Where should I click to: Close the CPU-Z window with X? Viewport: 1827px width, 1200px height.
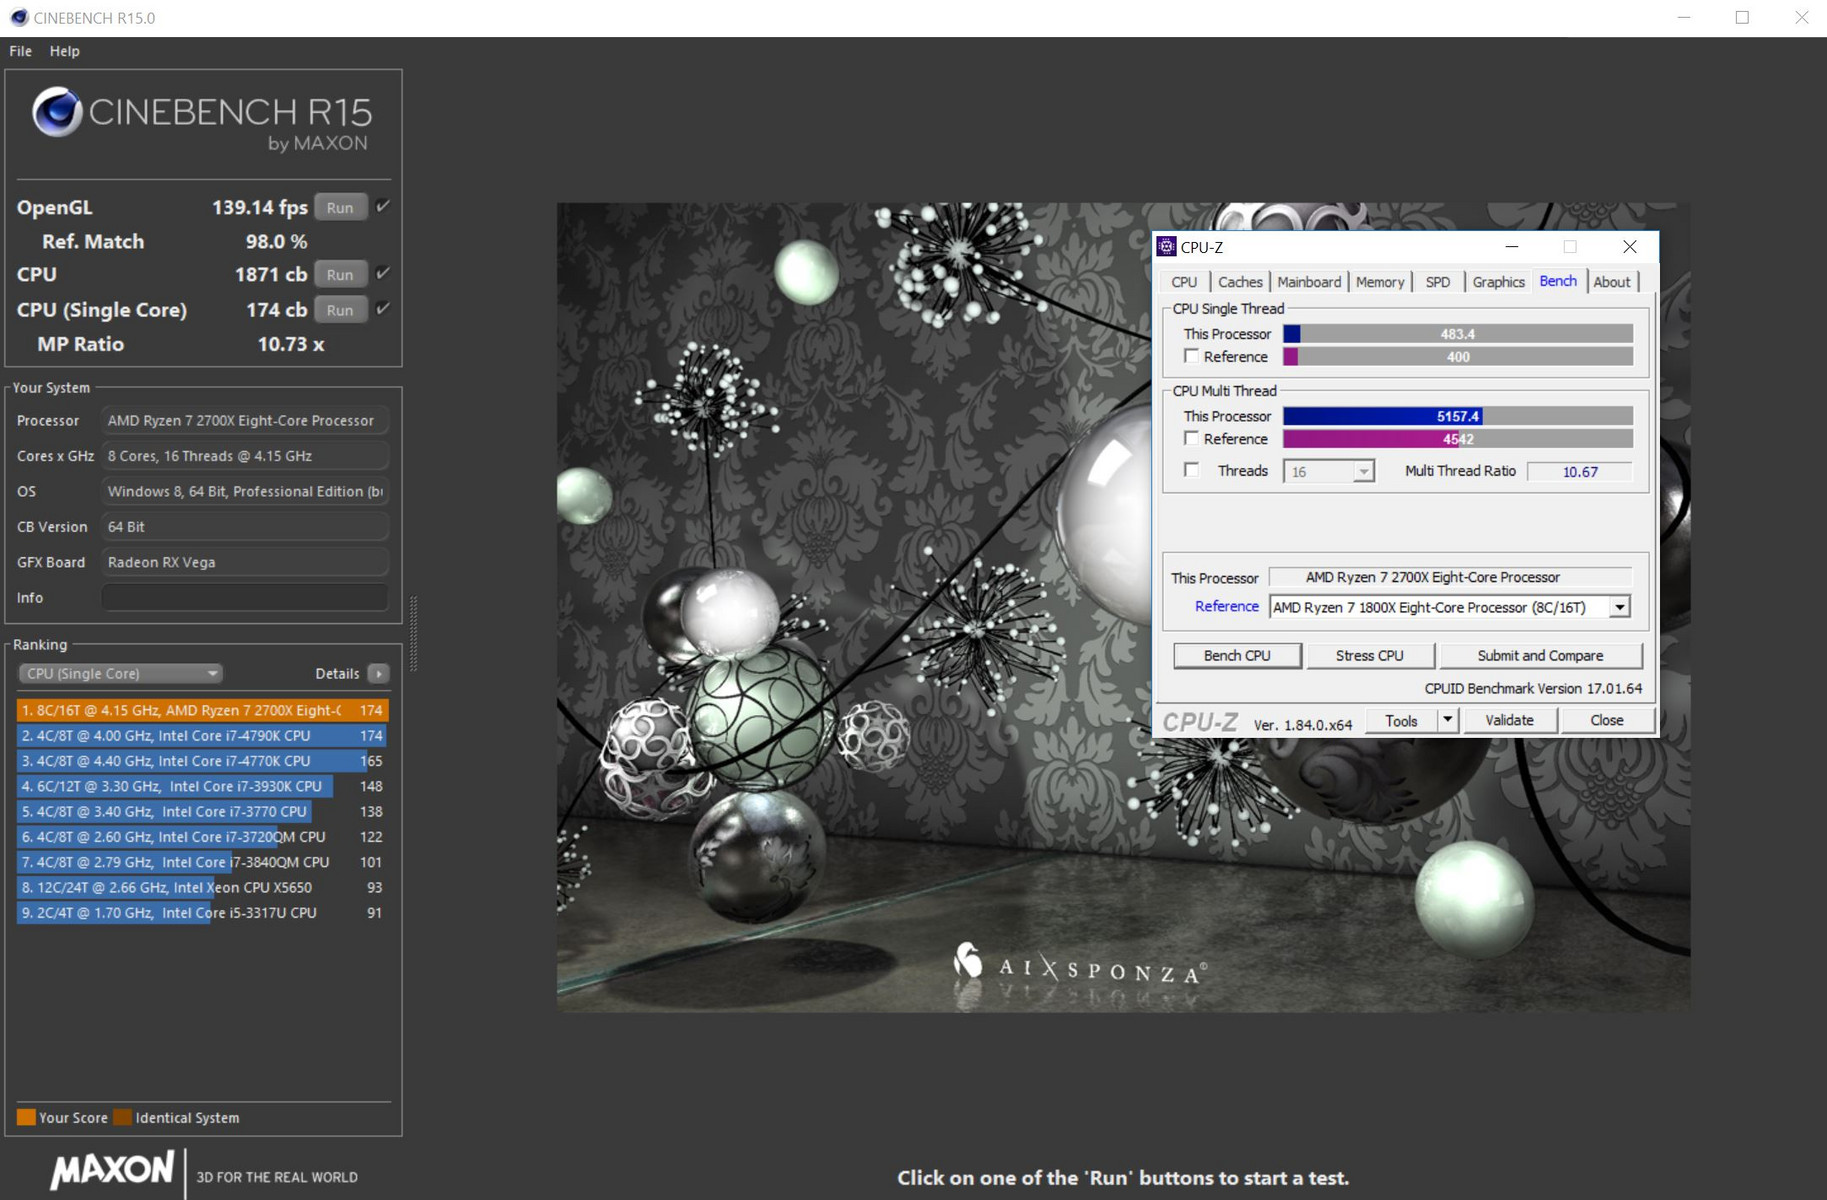point(1629,247)
